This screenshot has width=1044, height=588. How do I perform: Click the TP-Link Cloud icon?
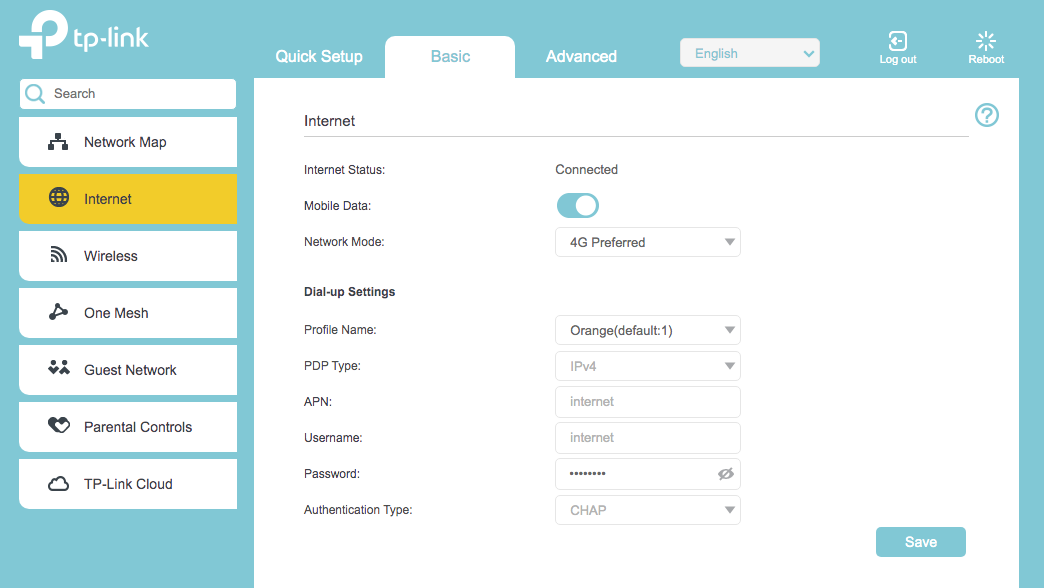(59, 484)
